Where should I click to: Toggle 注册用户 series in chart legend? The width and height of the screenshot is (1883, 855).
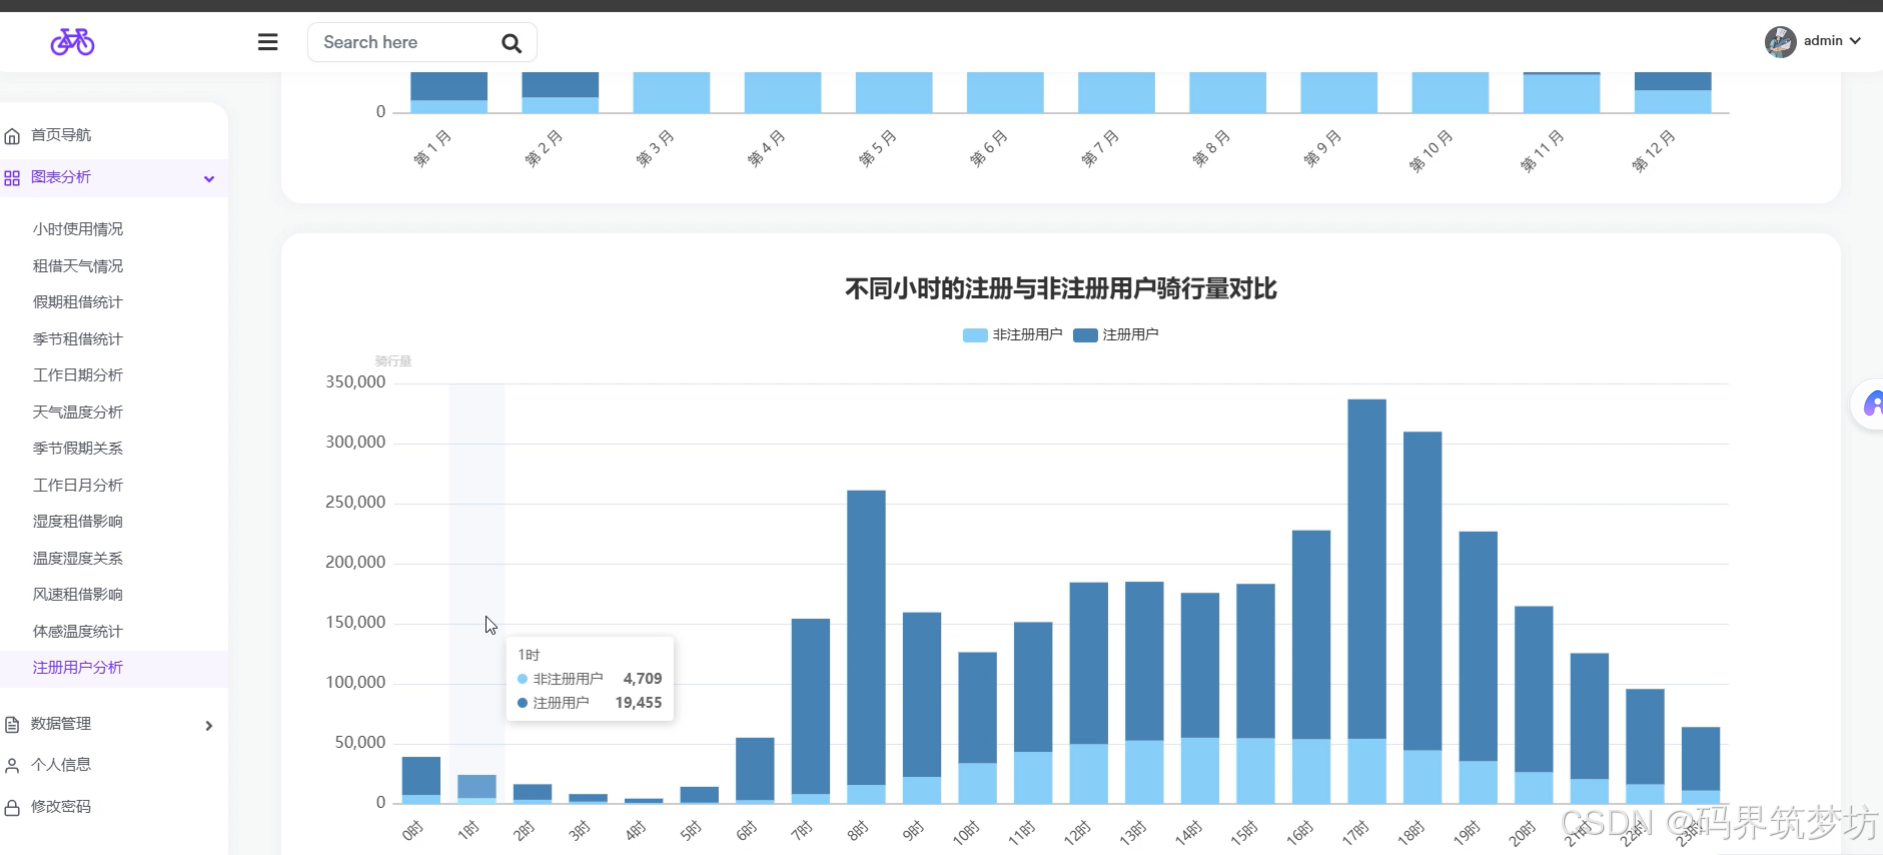coord(1116,335)
